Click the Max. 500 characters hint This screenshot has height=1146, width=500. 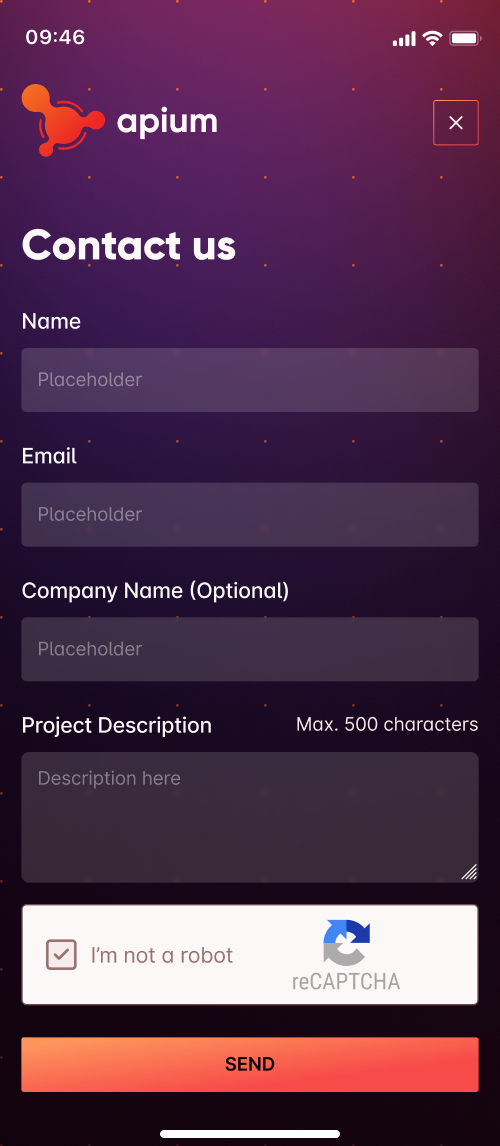click(387, 724)
